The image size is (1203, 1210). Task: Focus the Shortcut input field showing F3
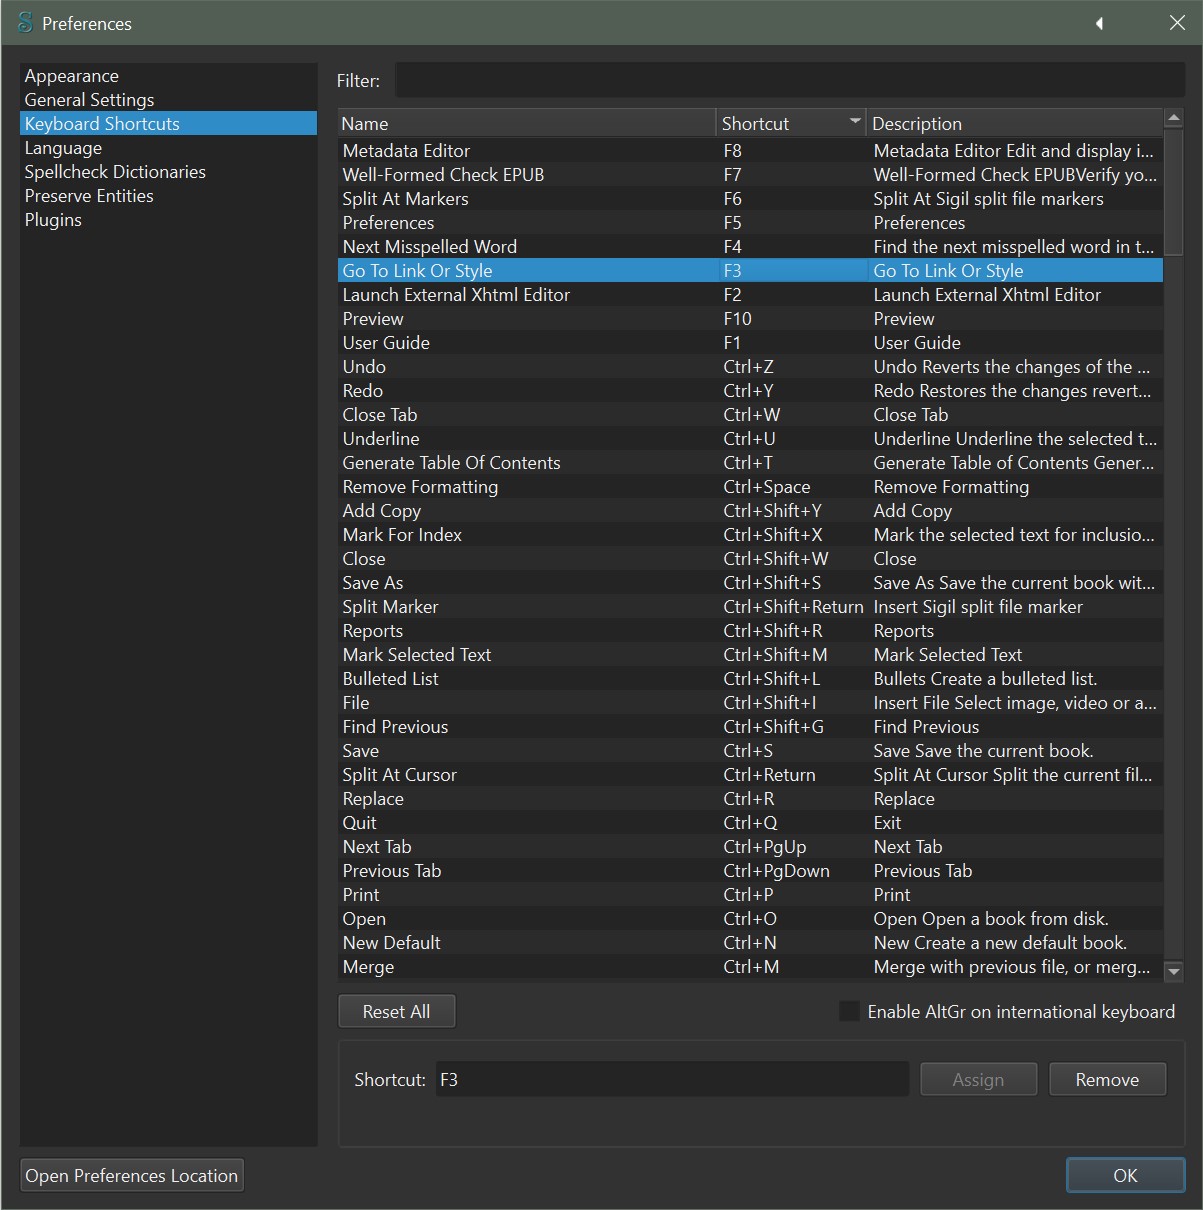point(671,1080)
